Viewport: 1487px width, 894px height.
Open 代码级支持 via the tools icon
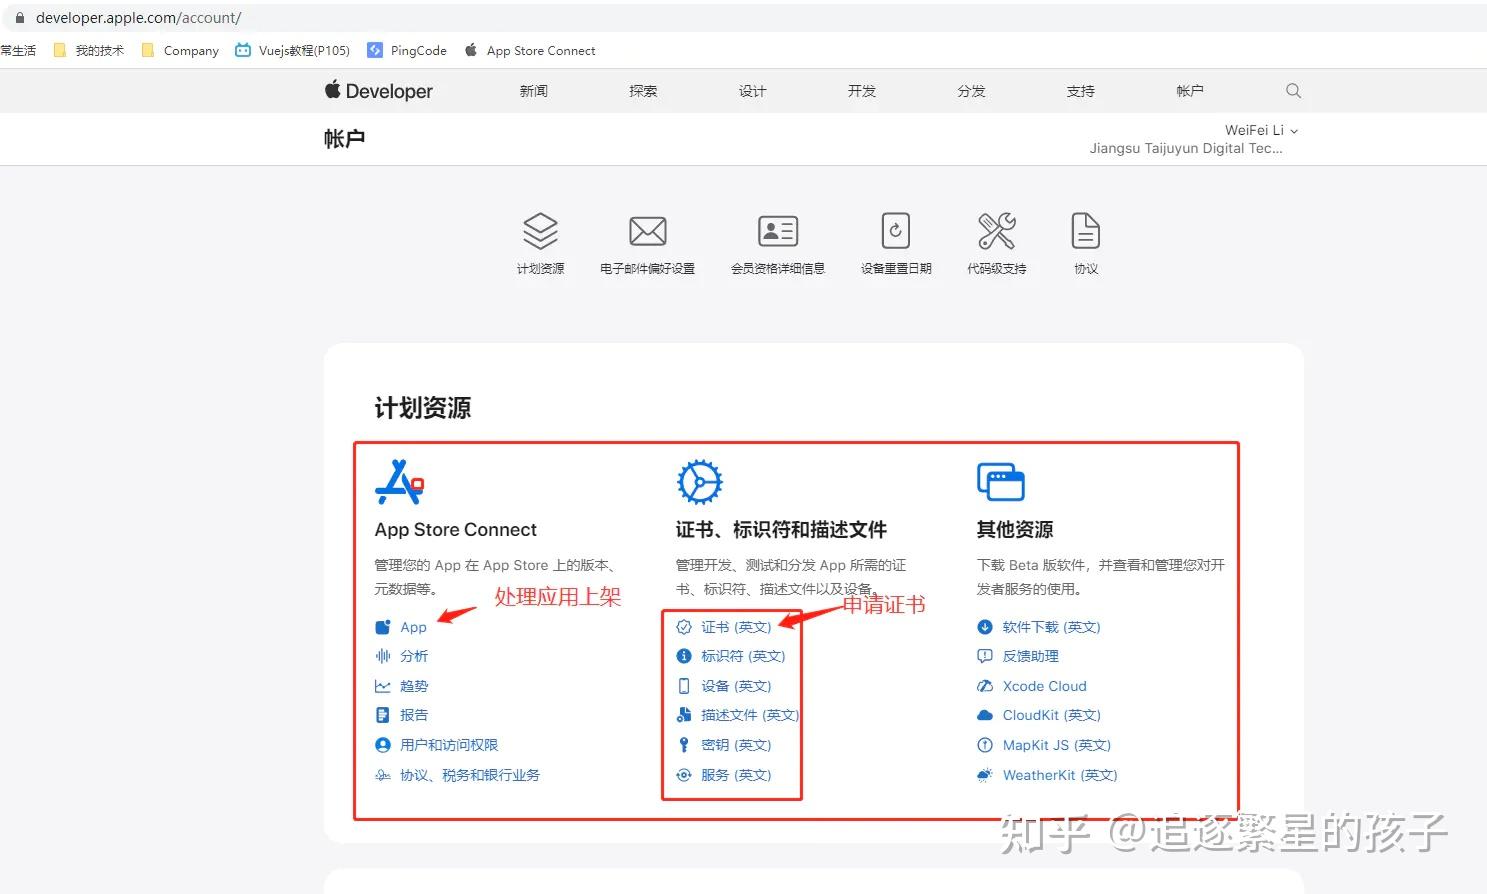(x=997, y=231)
